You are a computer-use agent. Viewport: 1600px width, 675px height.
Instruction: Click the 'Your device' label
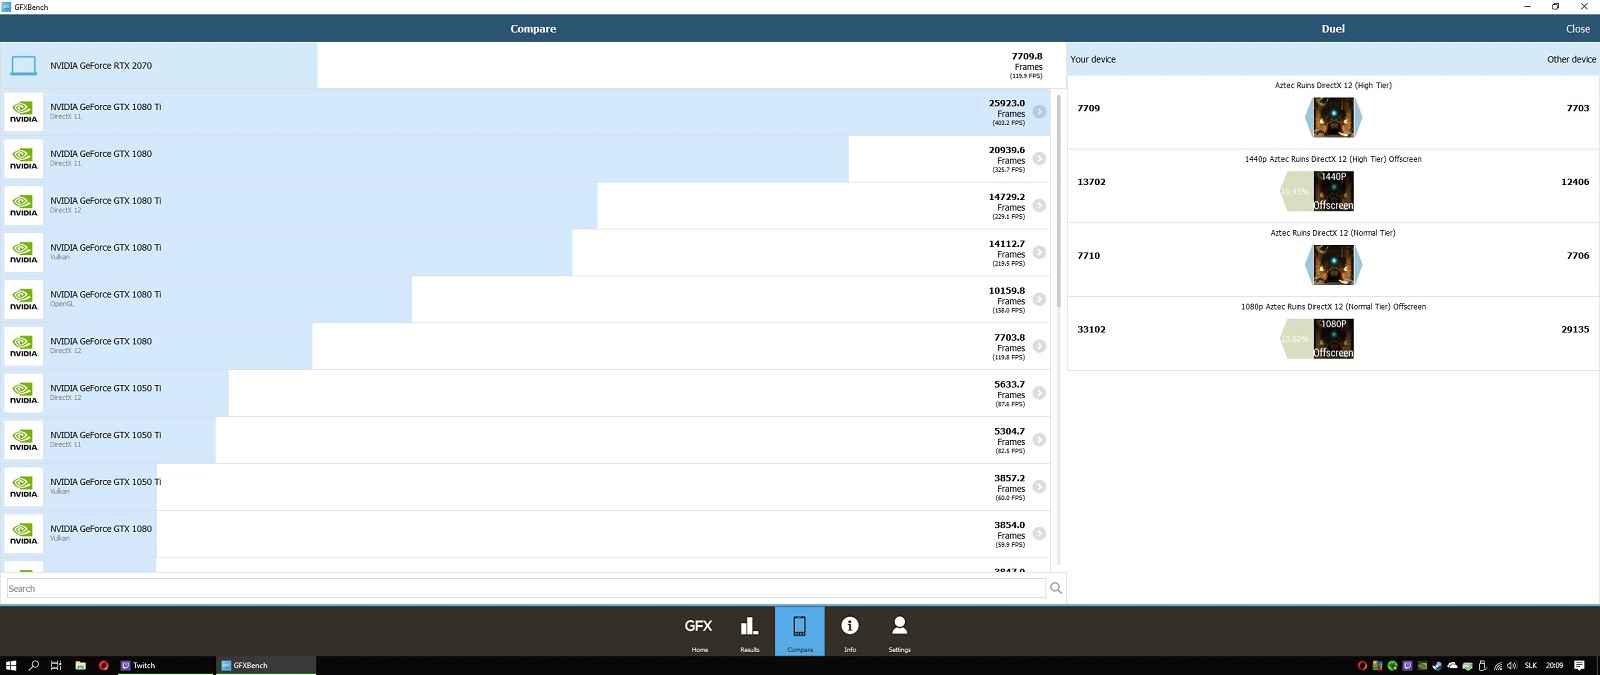(x=1093, y=59)
